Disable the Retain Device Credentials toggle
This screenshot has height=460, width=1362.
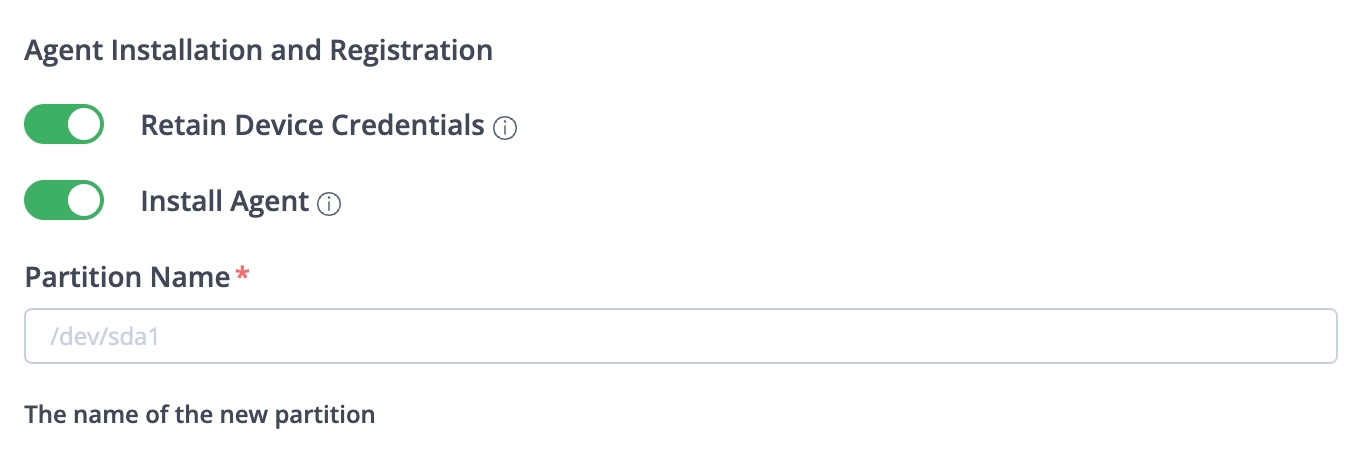[64, 125]
